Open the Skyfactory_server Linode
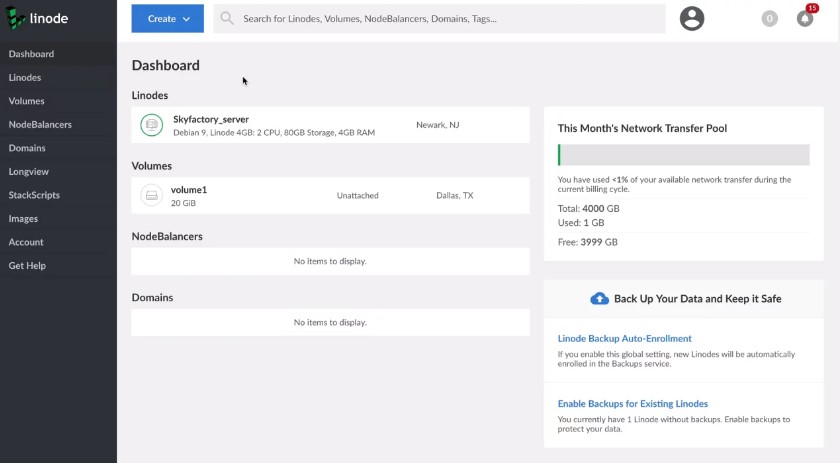Screen dimensions: 840x463 211,119
